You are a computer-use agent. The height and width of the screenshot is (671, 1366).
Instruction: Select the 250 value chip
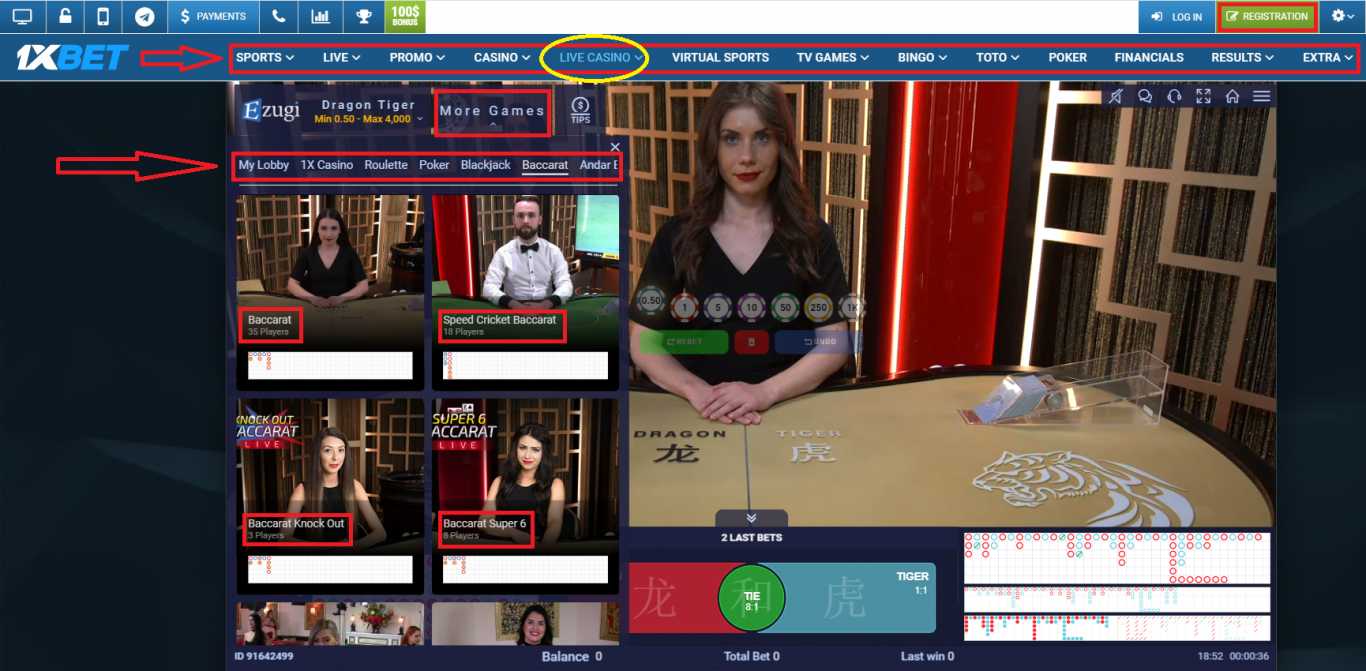pos(818,307)
